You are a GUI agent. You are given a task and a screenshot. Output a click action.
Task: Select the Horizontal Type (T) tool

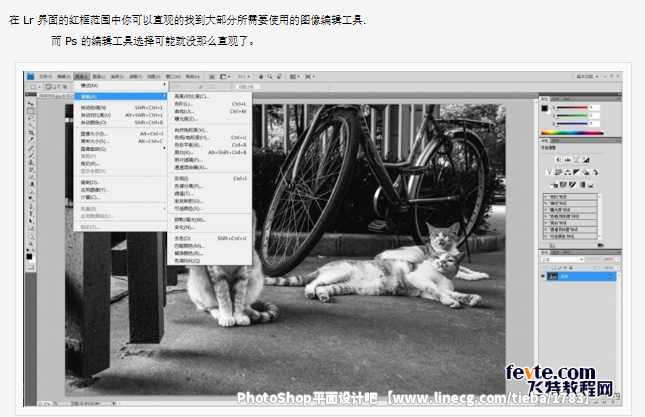(30, 213)
